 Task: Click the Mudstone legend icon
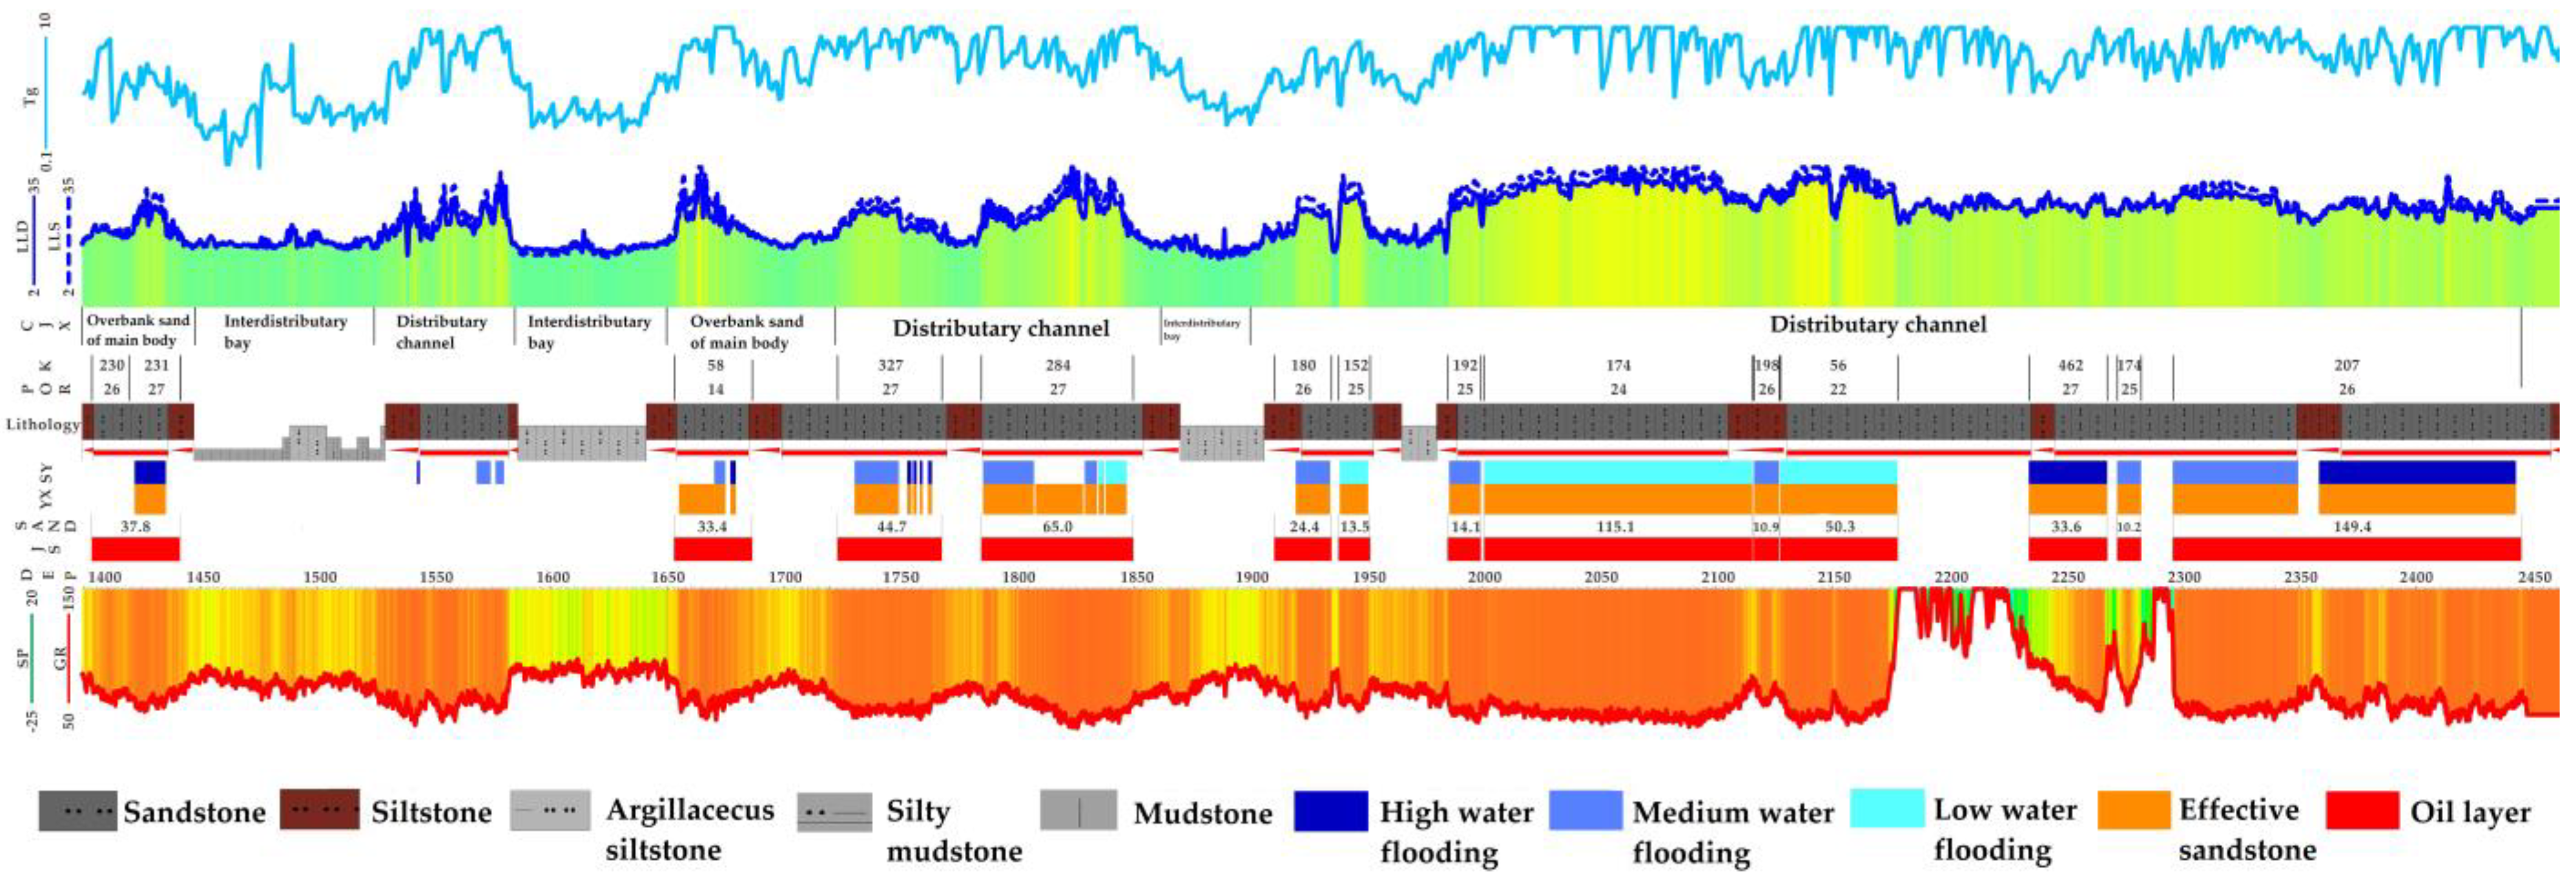click(x=1078, y=810)
